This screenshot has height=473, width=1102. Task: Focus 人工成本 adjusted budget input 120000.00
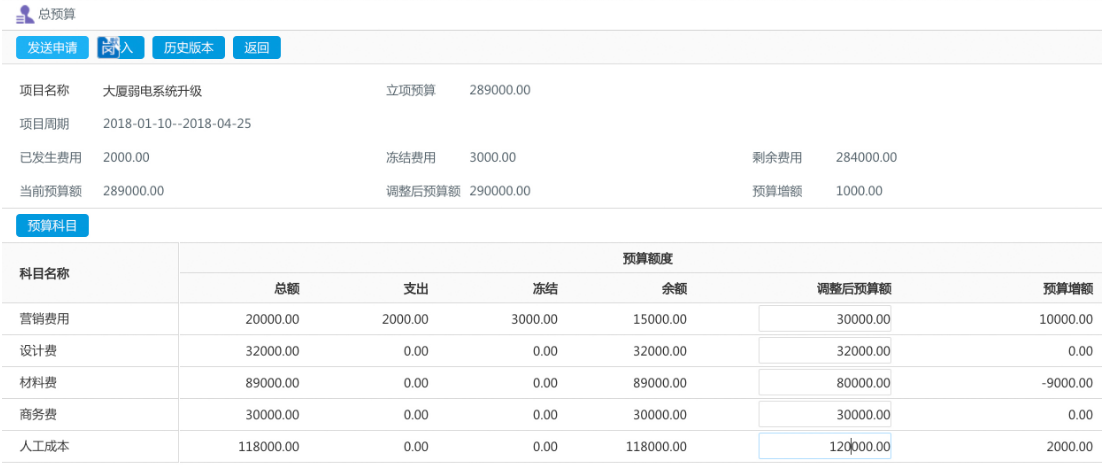coord(824,446)
